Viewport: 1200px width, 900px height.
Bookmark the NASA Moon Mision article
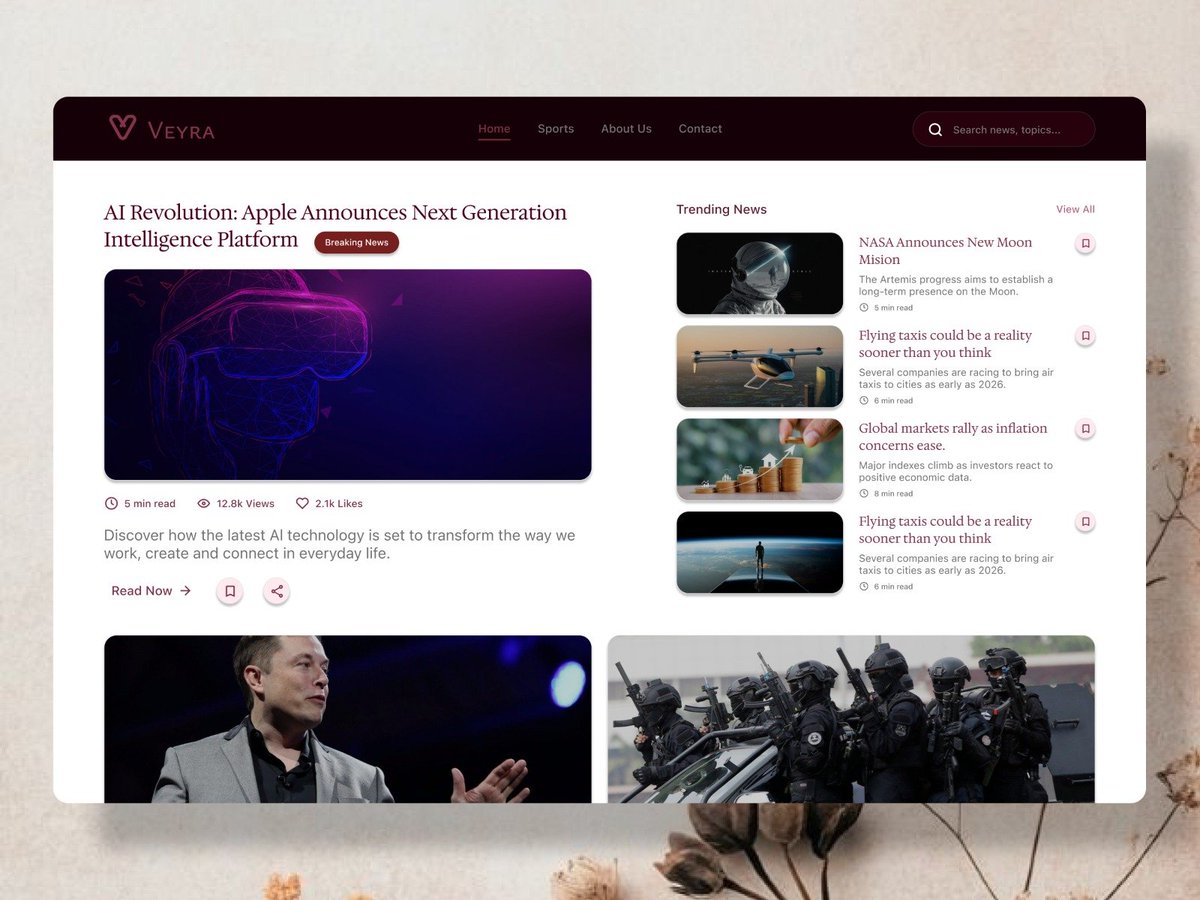(x=1085, y=243)
